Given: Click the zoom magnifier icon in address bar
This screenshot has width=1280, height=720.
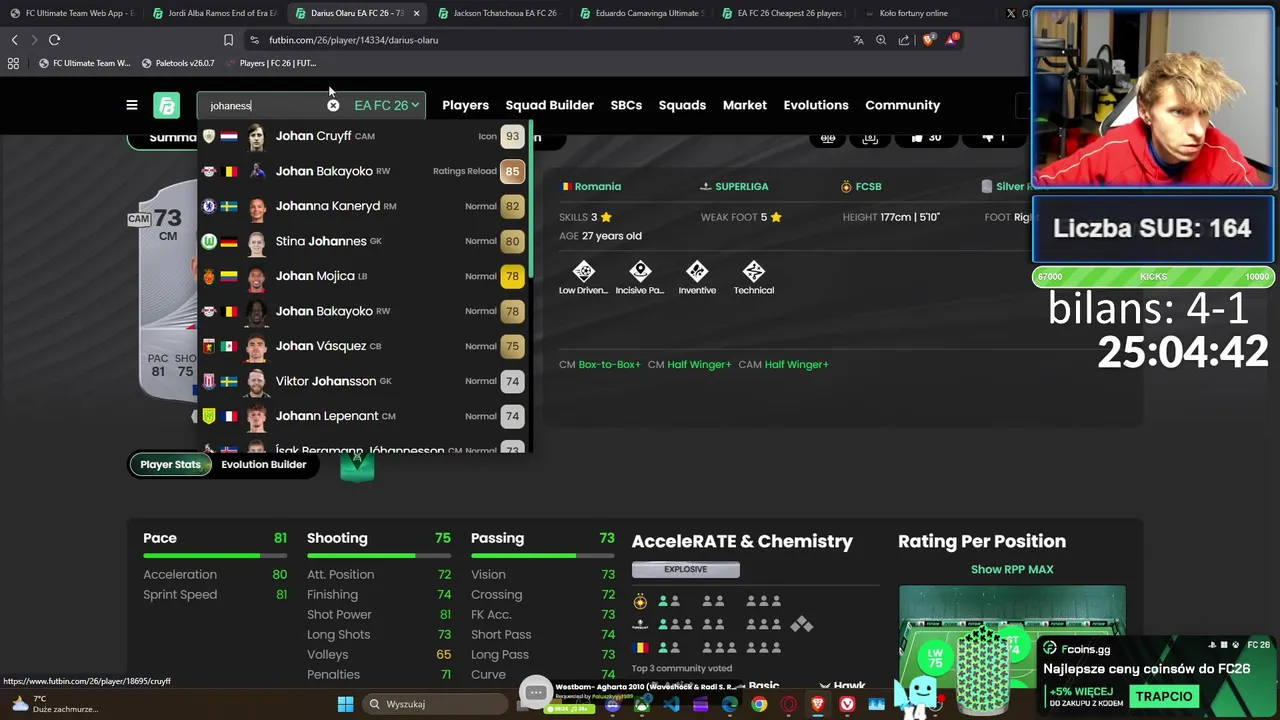Looking at the screenshot, I should [881, 40].
